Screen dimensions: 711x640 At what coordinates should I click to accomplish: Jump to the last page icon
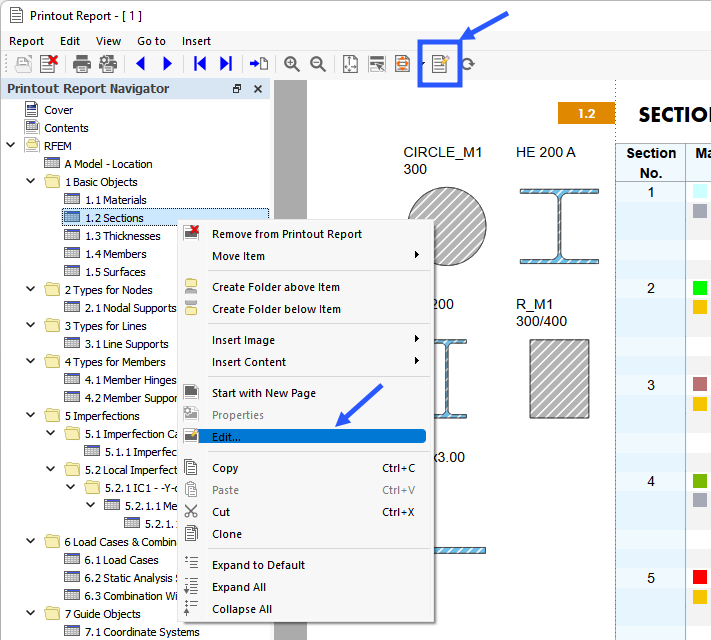pyautogui.click(x=226, y=64)
